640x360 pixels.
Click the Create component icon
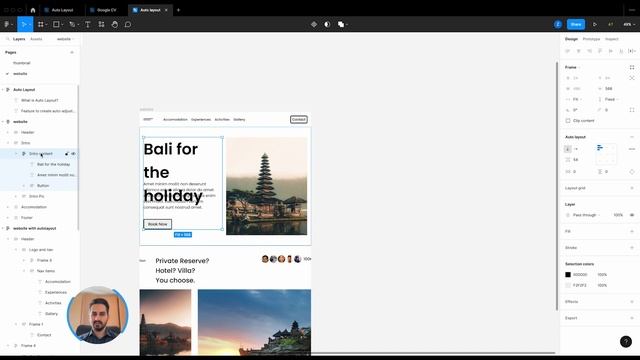pos(314,24)
